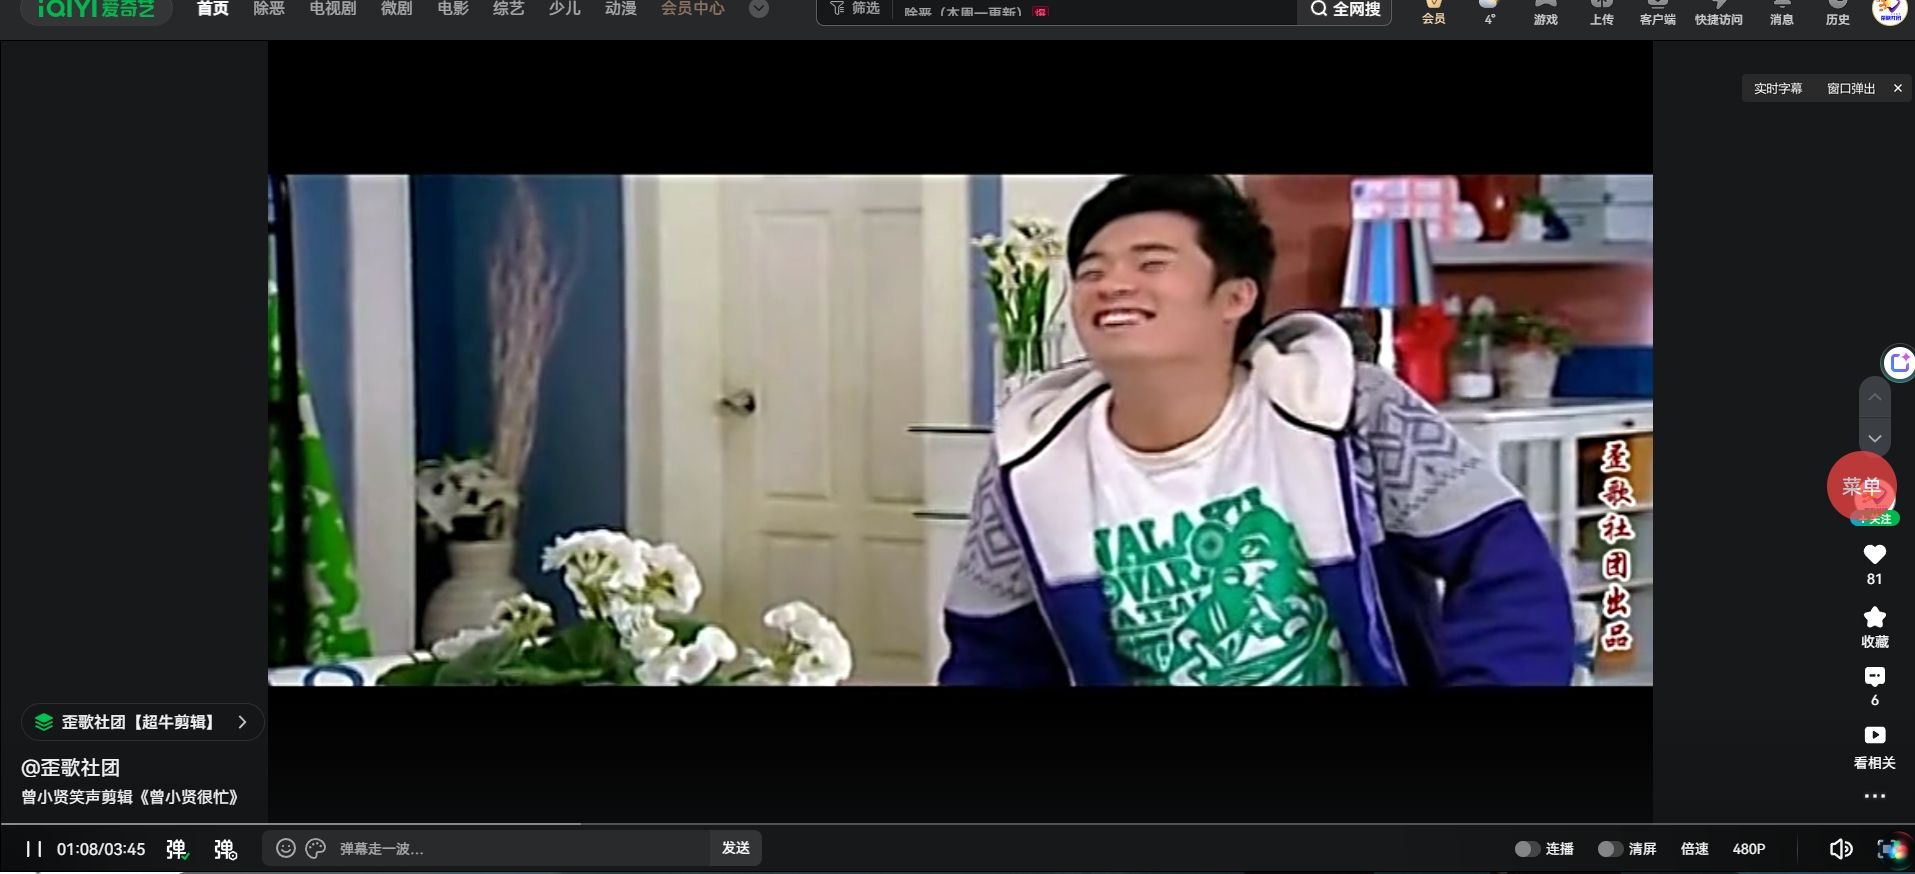Open the user profile avatar

point(1889,11)
